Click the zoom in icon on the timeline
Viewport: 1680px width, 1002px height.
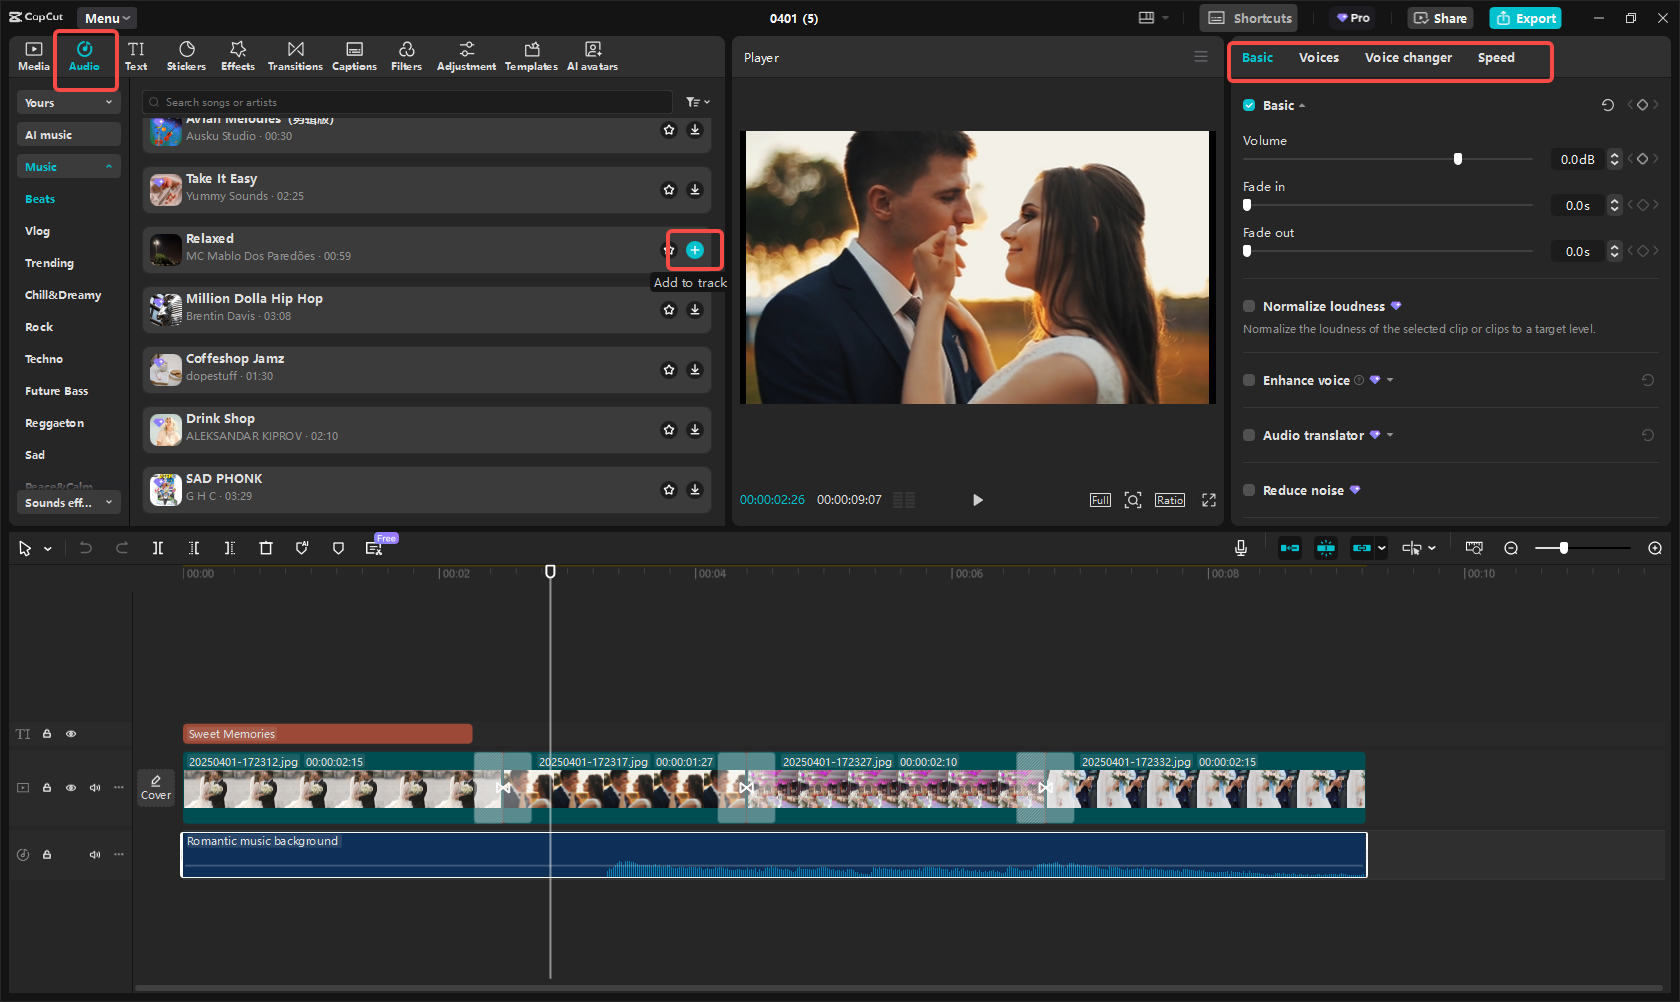[x=1655, y=548]
